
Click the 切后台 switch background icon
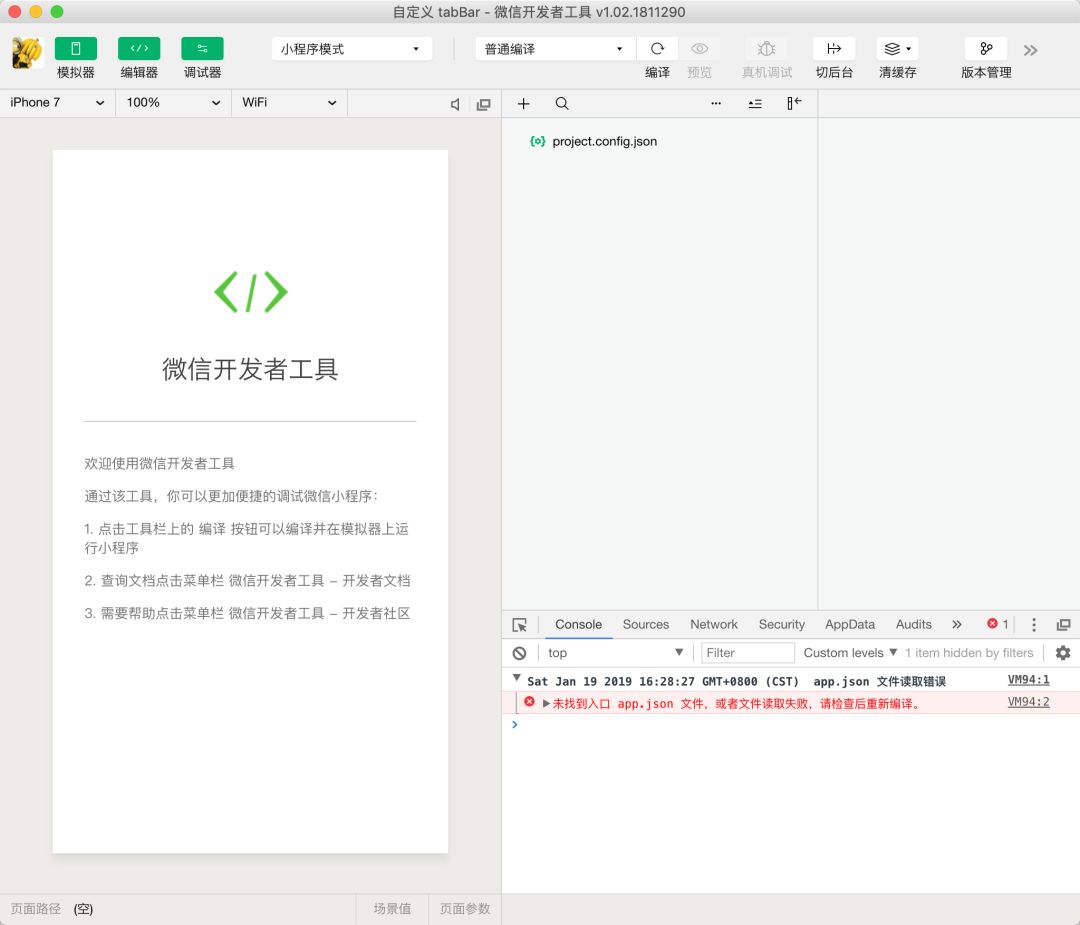(834, 49)
